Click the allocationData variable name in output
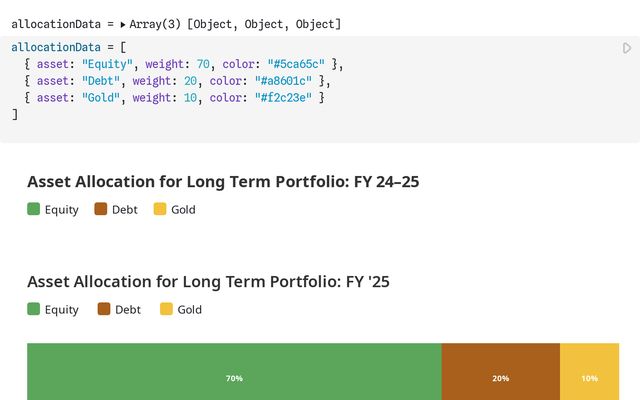The height and width of the screenshot is (400, 640). tap(56, 24)
